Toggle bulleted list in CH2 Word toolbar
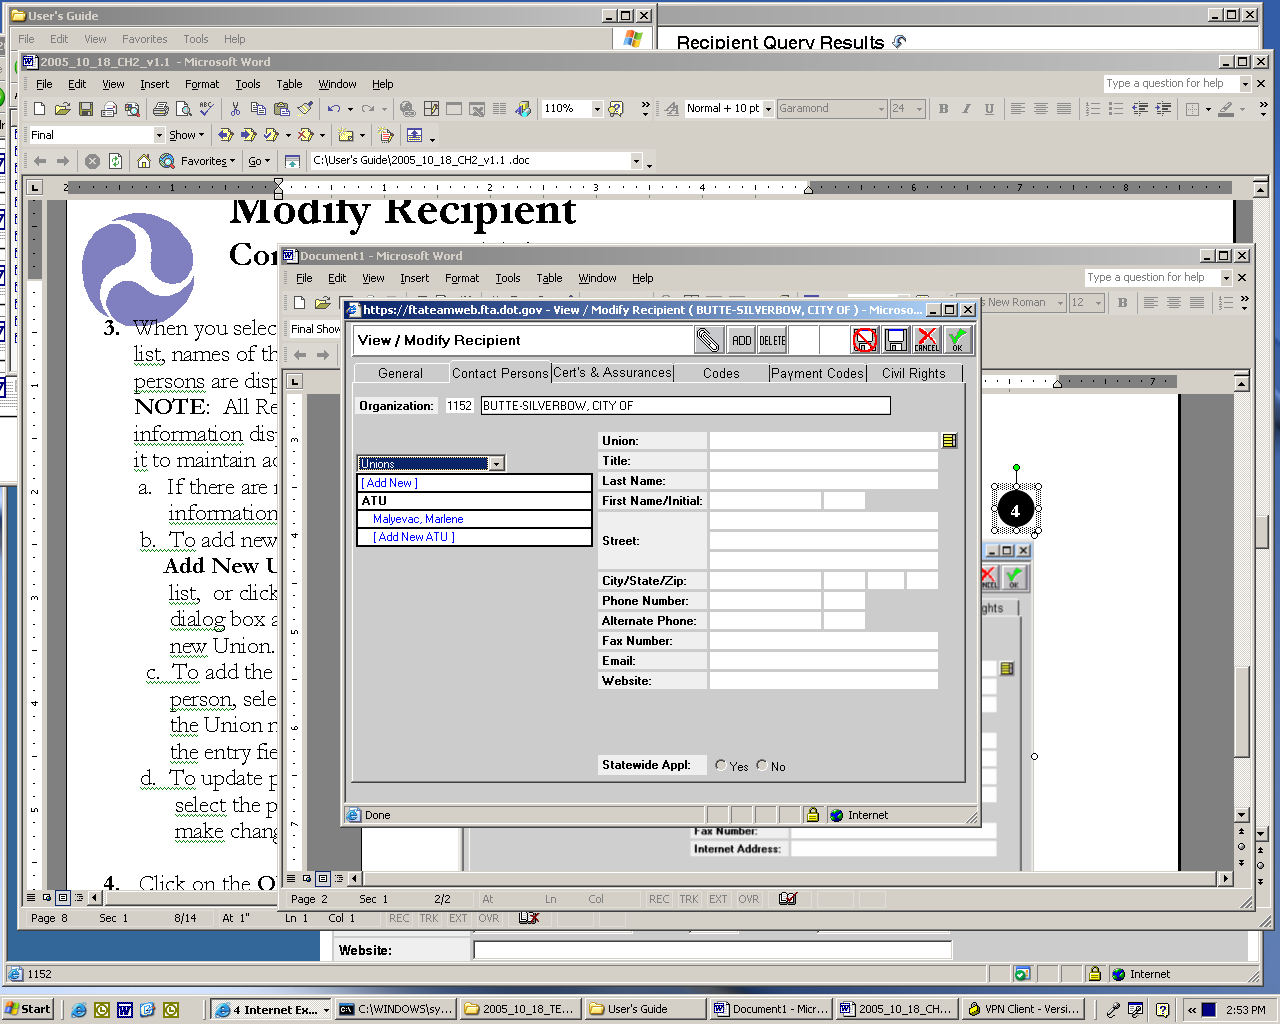 1116,108
